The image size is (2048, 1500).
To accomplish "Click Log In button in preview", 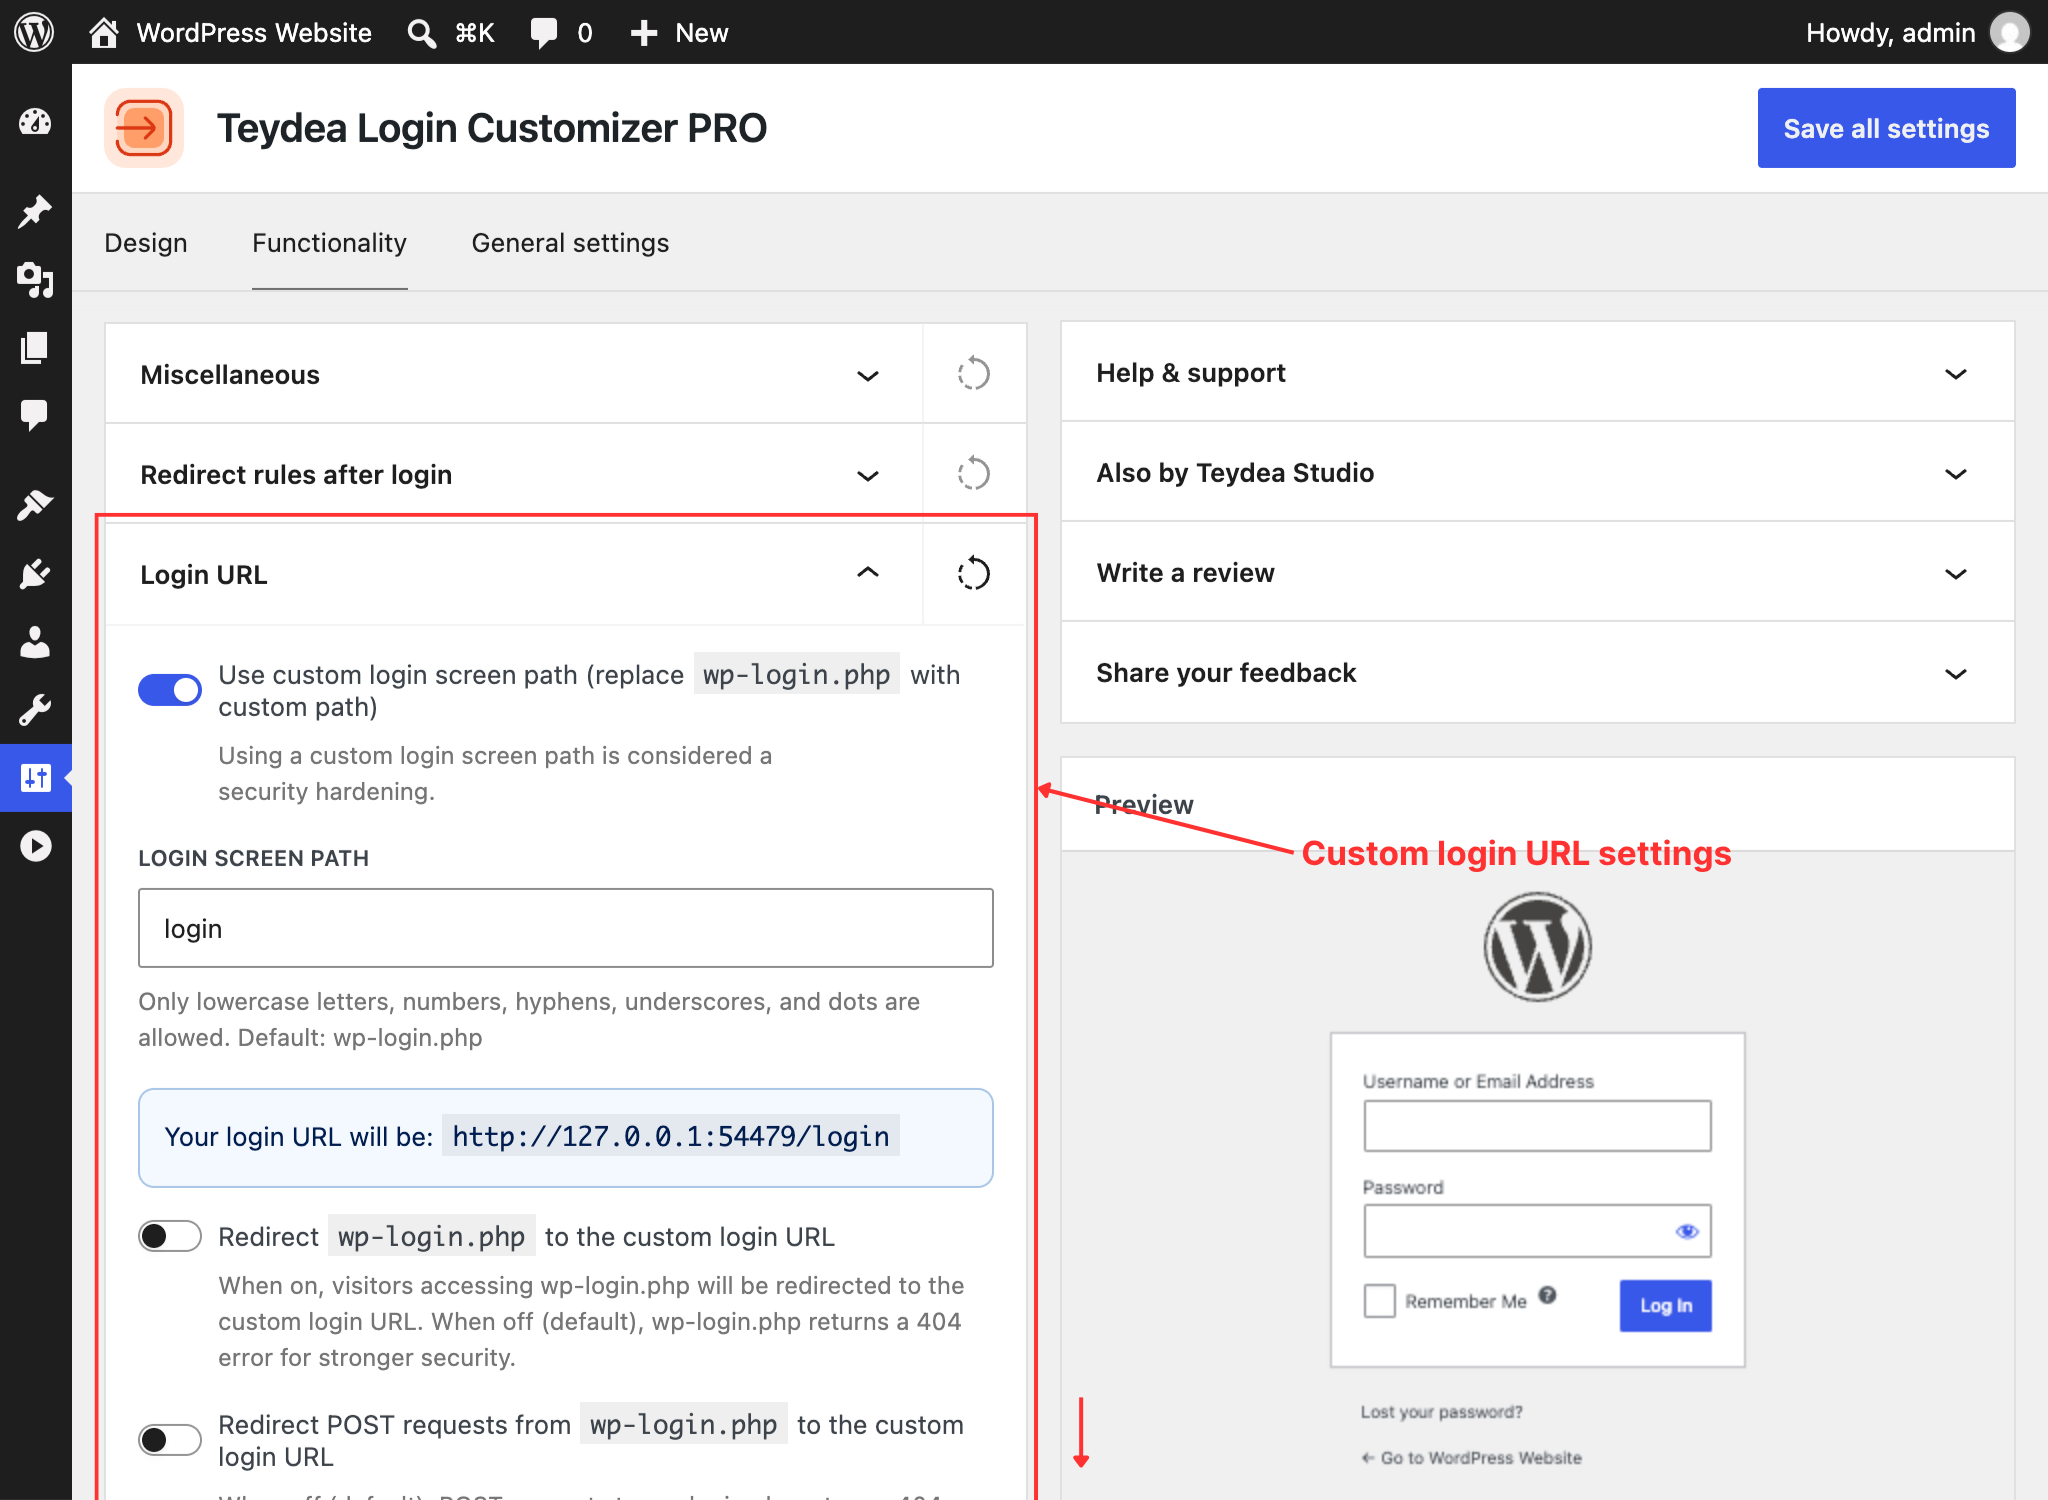I will 1665,1305.
